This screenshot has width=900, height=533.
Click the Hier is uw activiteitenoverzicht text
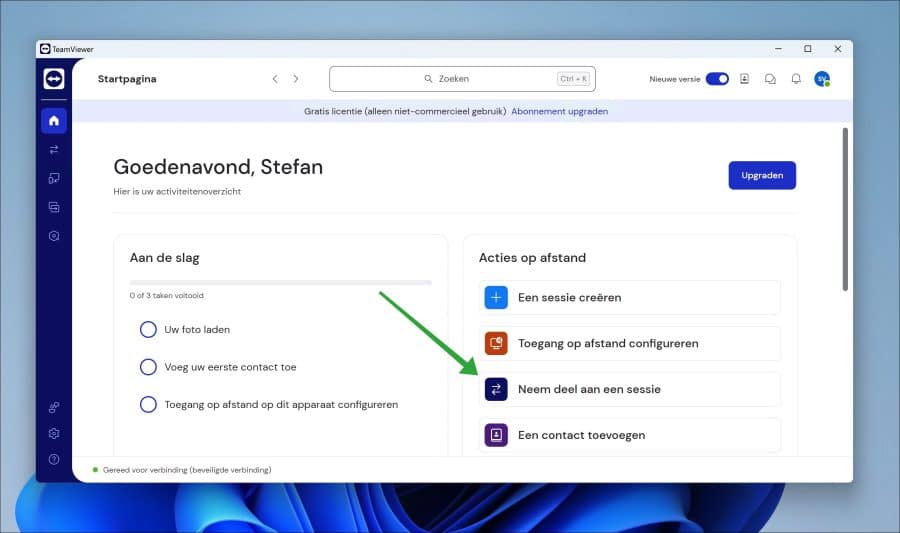pos(177,192)
